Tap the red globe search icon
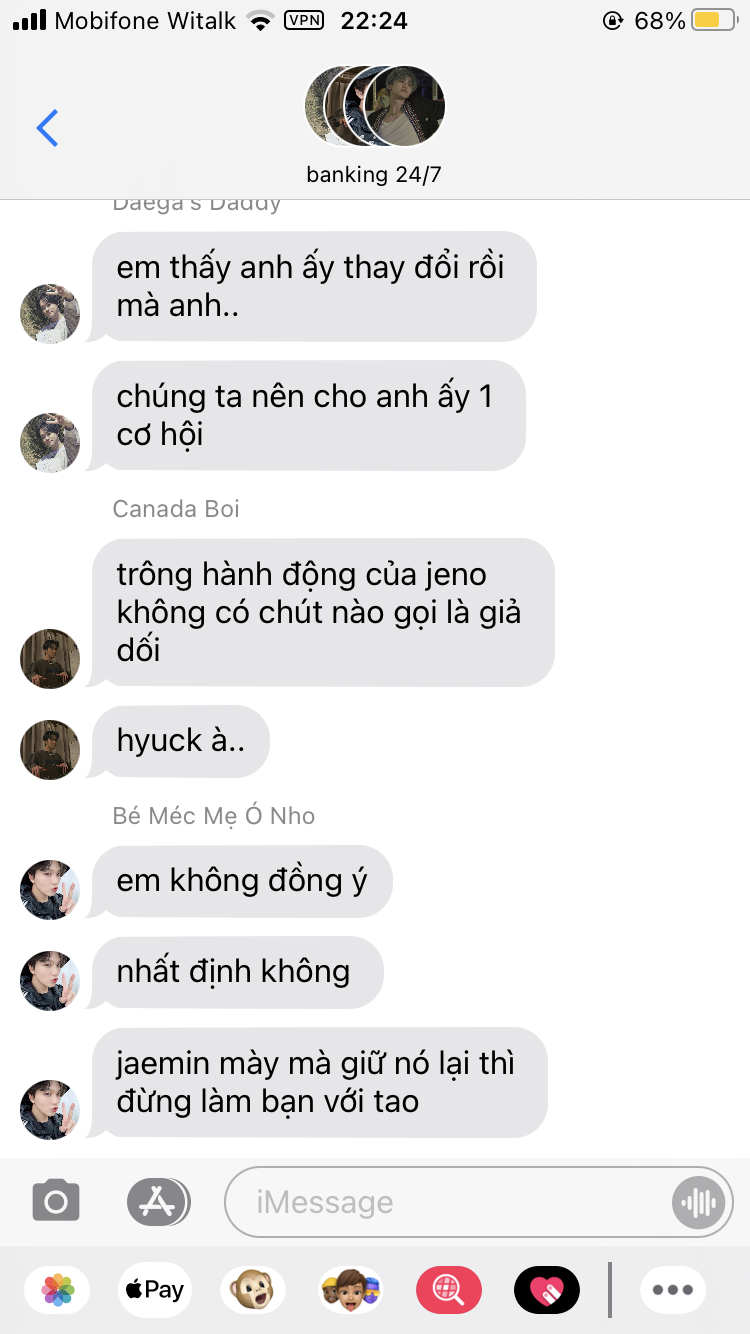Image resolution: width=750 pixels, height=1334 pixels. [x=449, y=1290]
